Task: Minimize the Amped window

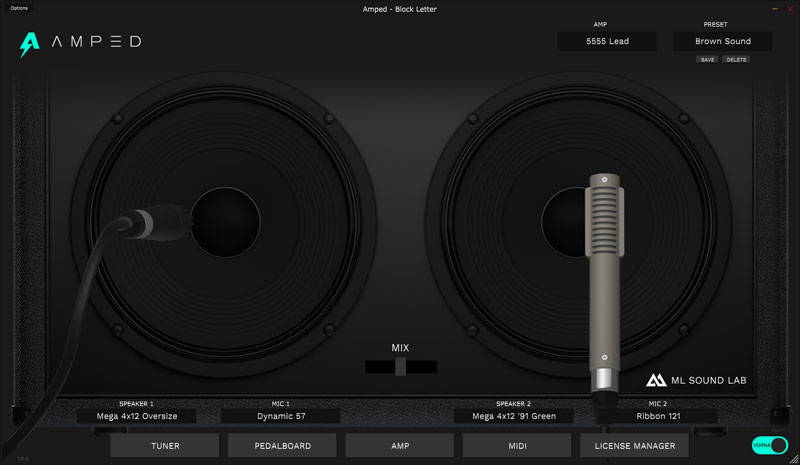Action: coord(774,9)
